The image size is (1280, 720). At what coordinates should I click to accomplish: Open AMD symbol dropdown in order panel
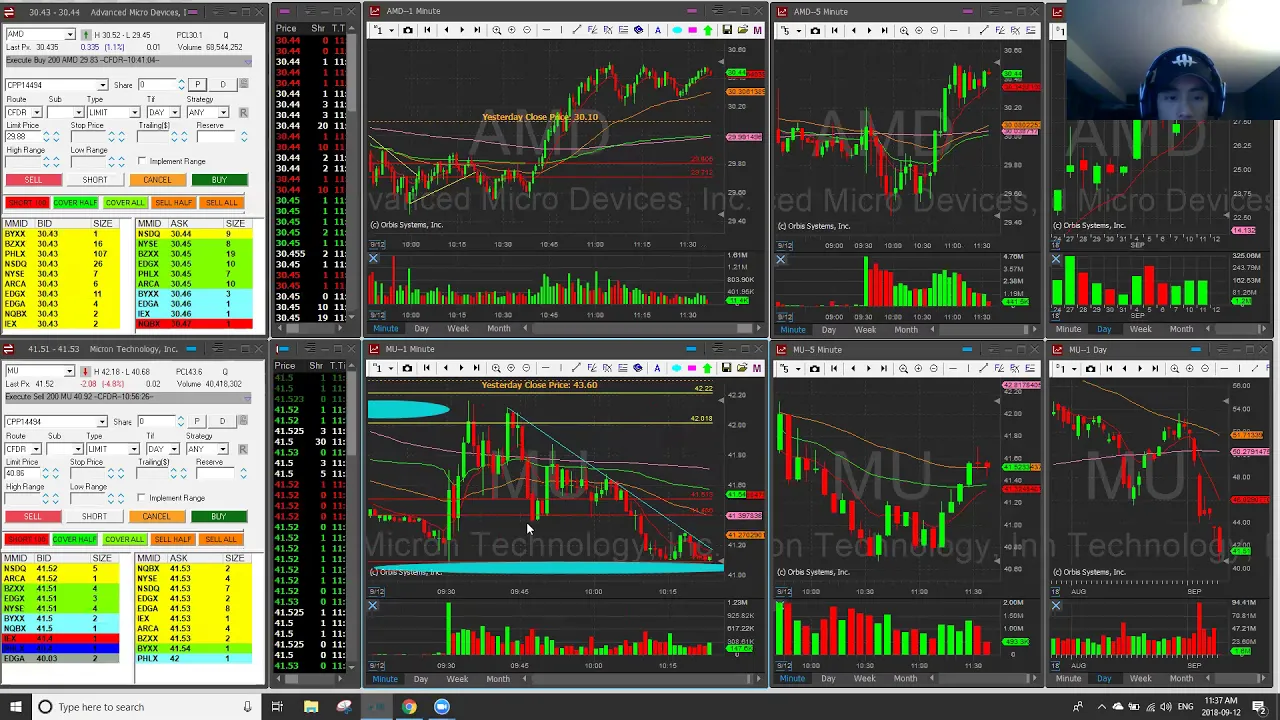pos(69,34)
